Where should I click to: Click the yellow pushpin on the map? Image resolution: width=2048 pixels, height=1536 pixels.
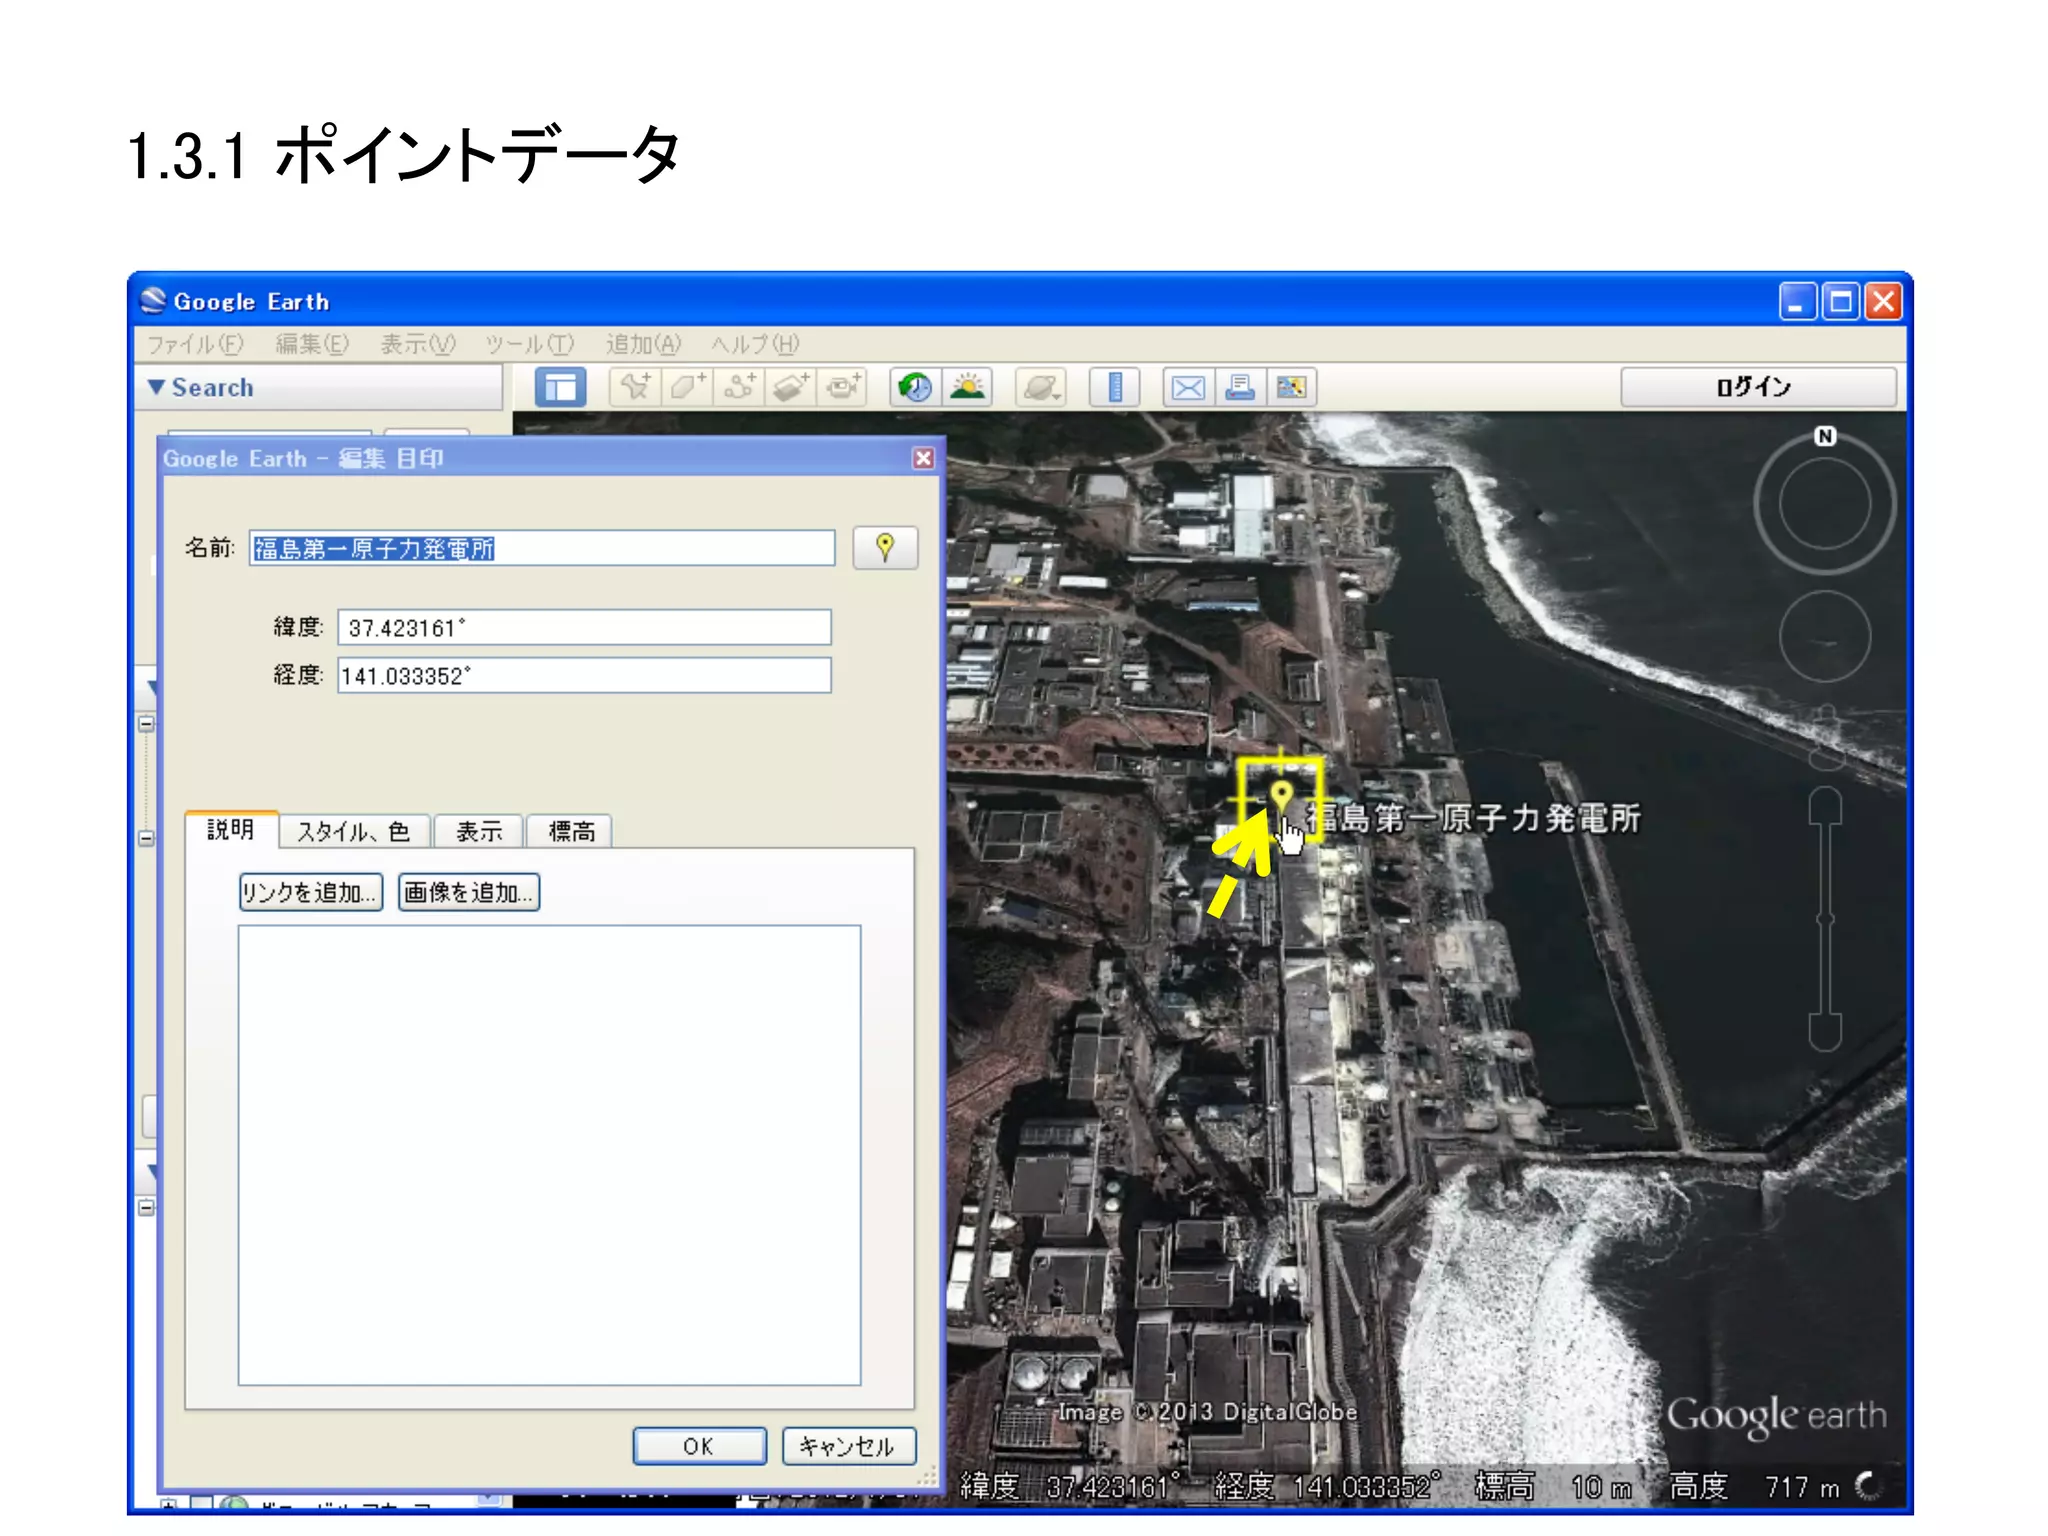point(1281,796)
